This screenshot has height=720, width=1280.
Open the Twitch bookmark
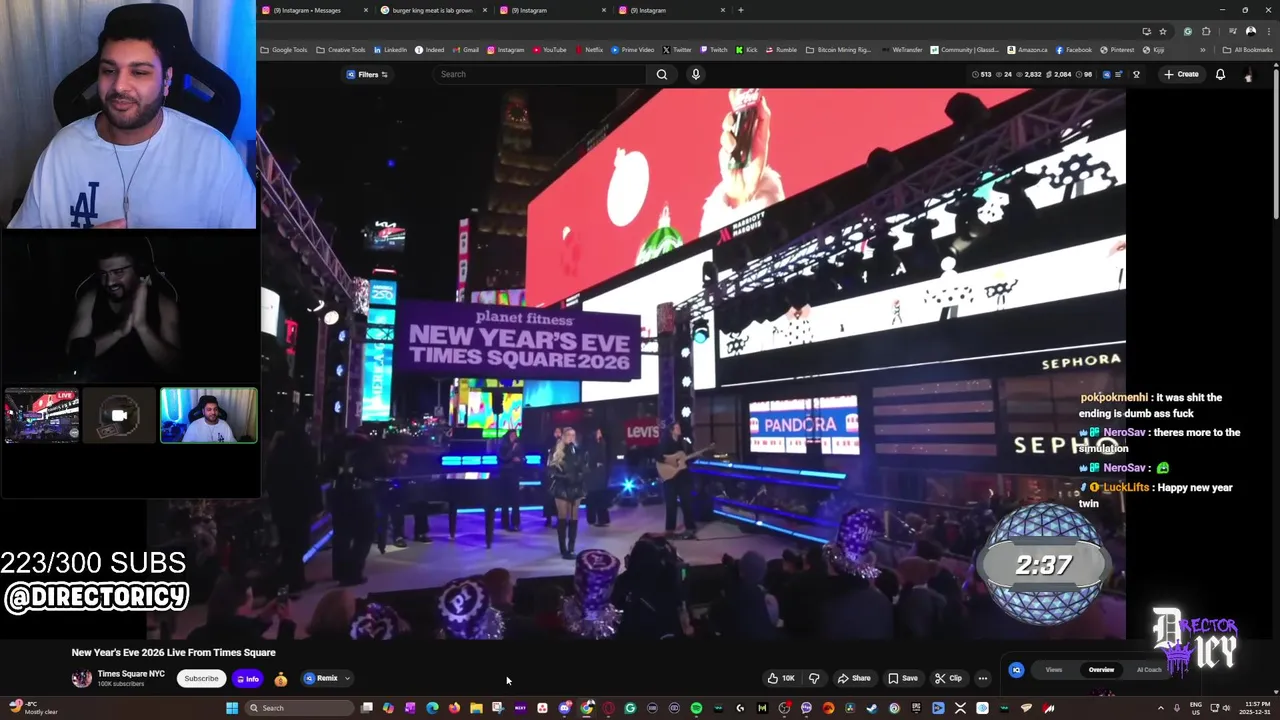pos(714,50)
